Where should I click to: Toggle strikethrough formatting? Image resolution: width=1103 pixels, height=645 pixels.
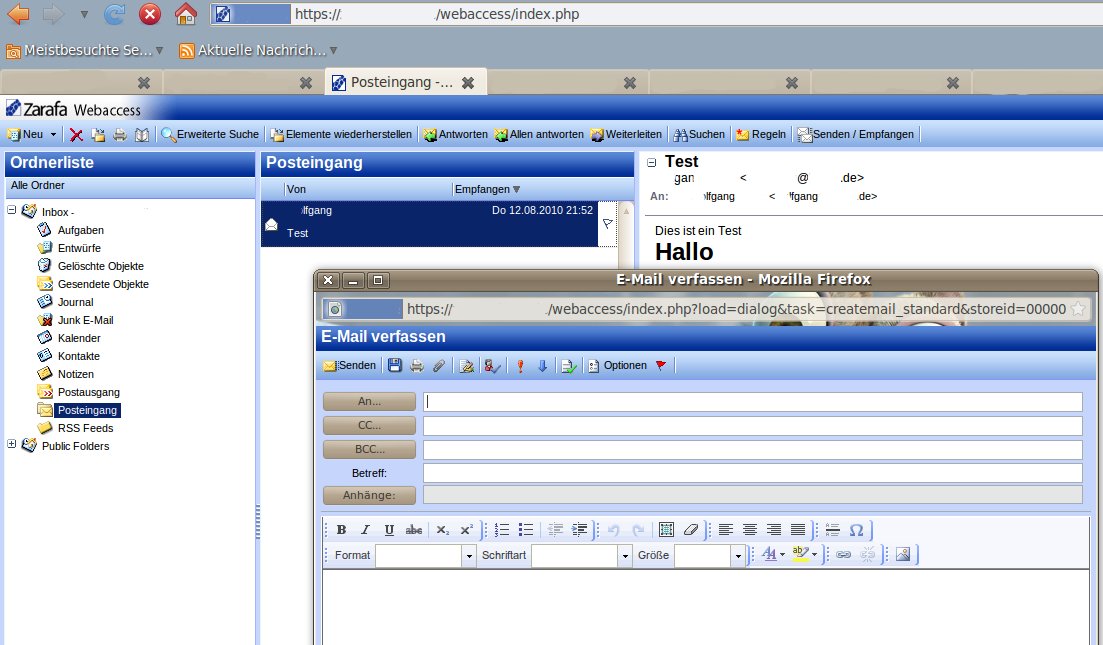(414, 530)
